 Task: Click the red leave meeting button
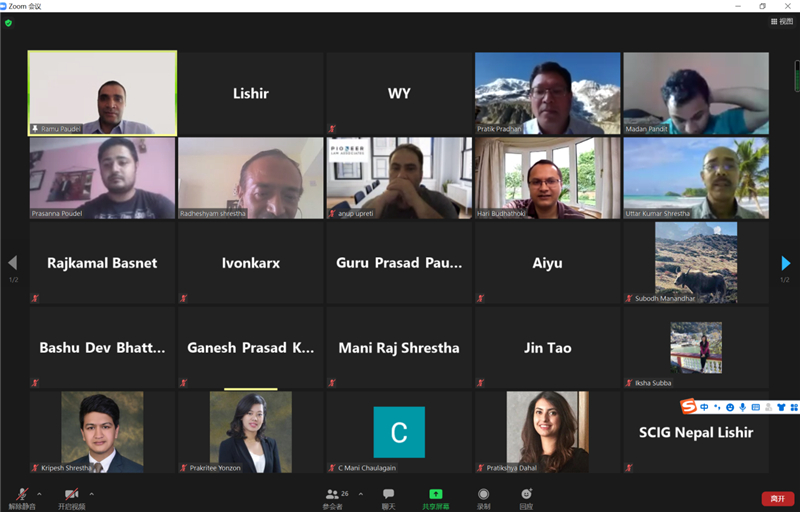(x=778, y=498)
